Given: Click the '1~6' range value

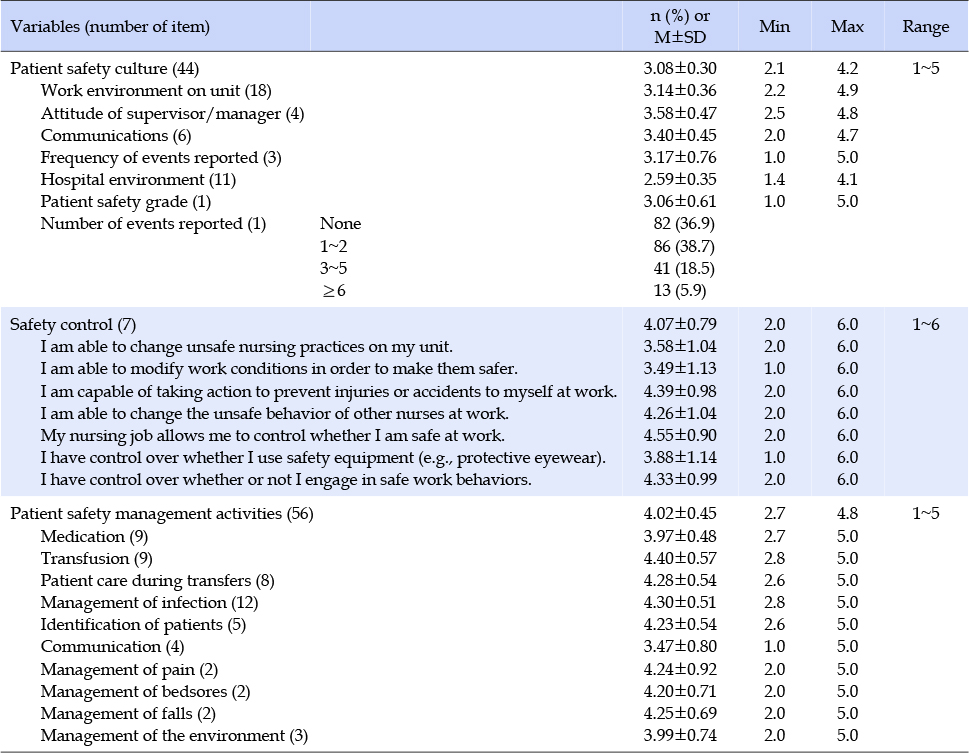Looking at the screenshot, I should pyautogui.click(x=925, y=325).
